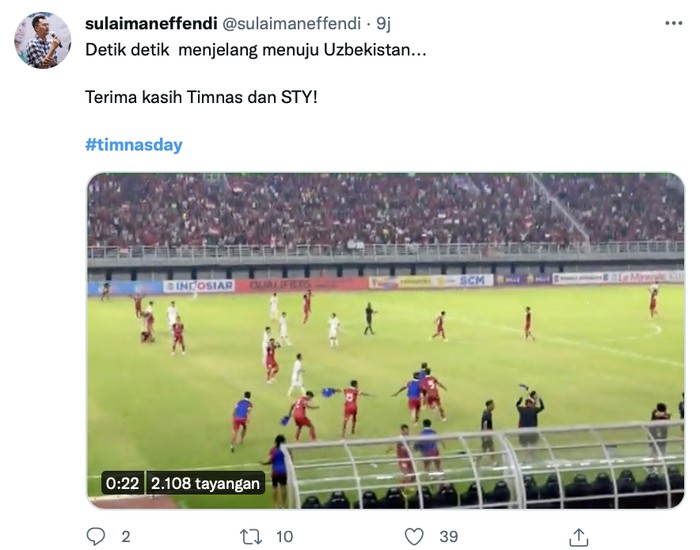
Task: Open sulaimaneffendi's profile avatar
Action: (43, 41)
